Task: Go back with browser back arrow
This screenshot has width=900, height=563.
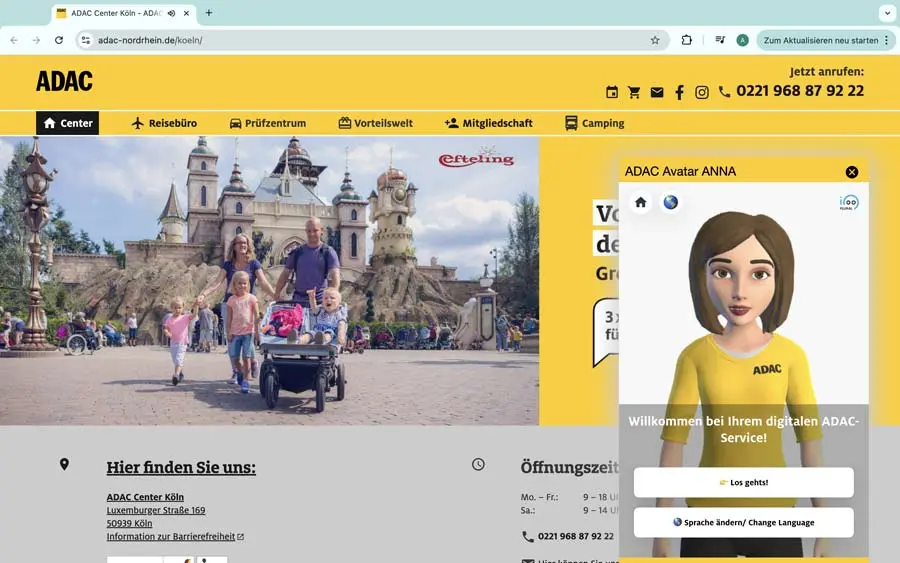Action: pyautogui.click(x=14, y=40)
